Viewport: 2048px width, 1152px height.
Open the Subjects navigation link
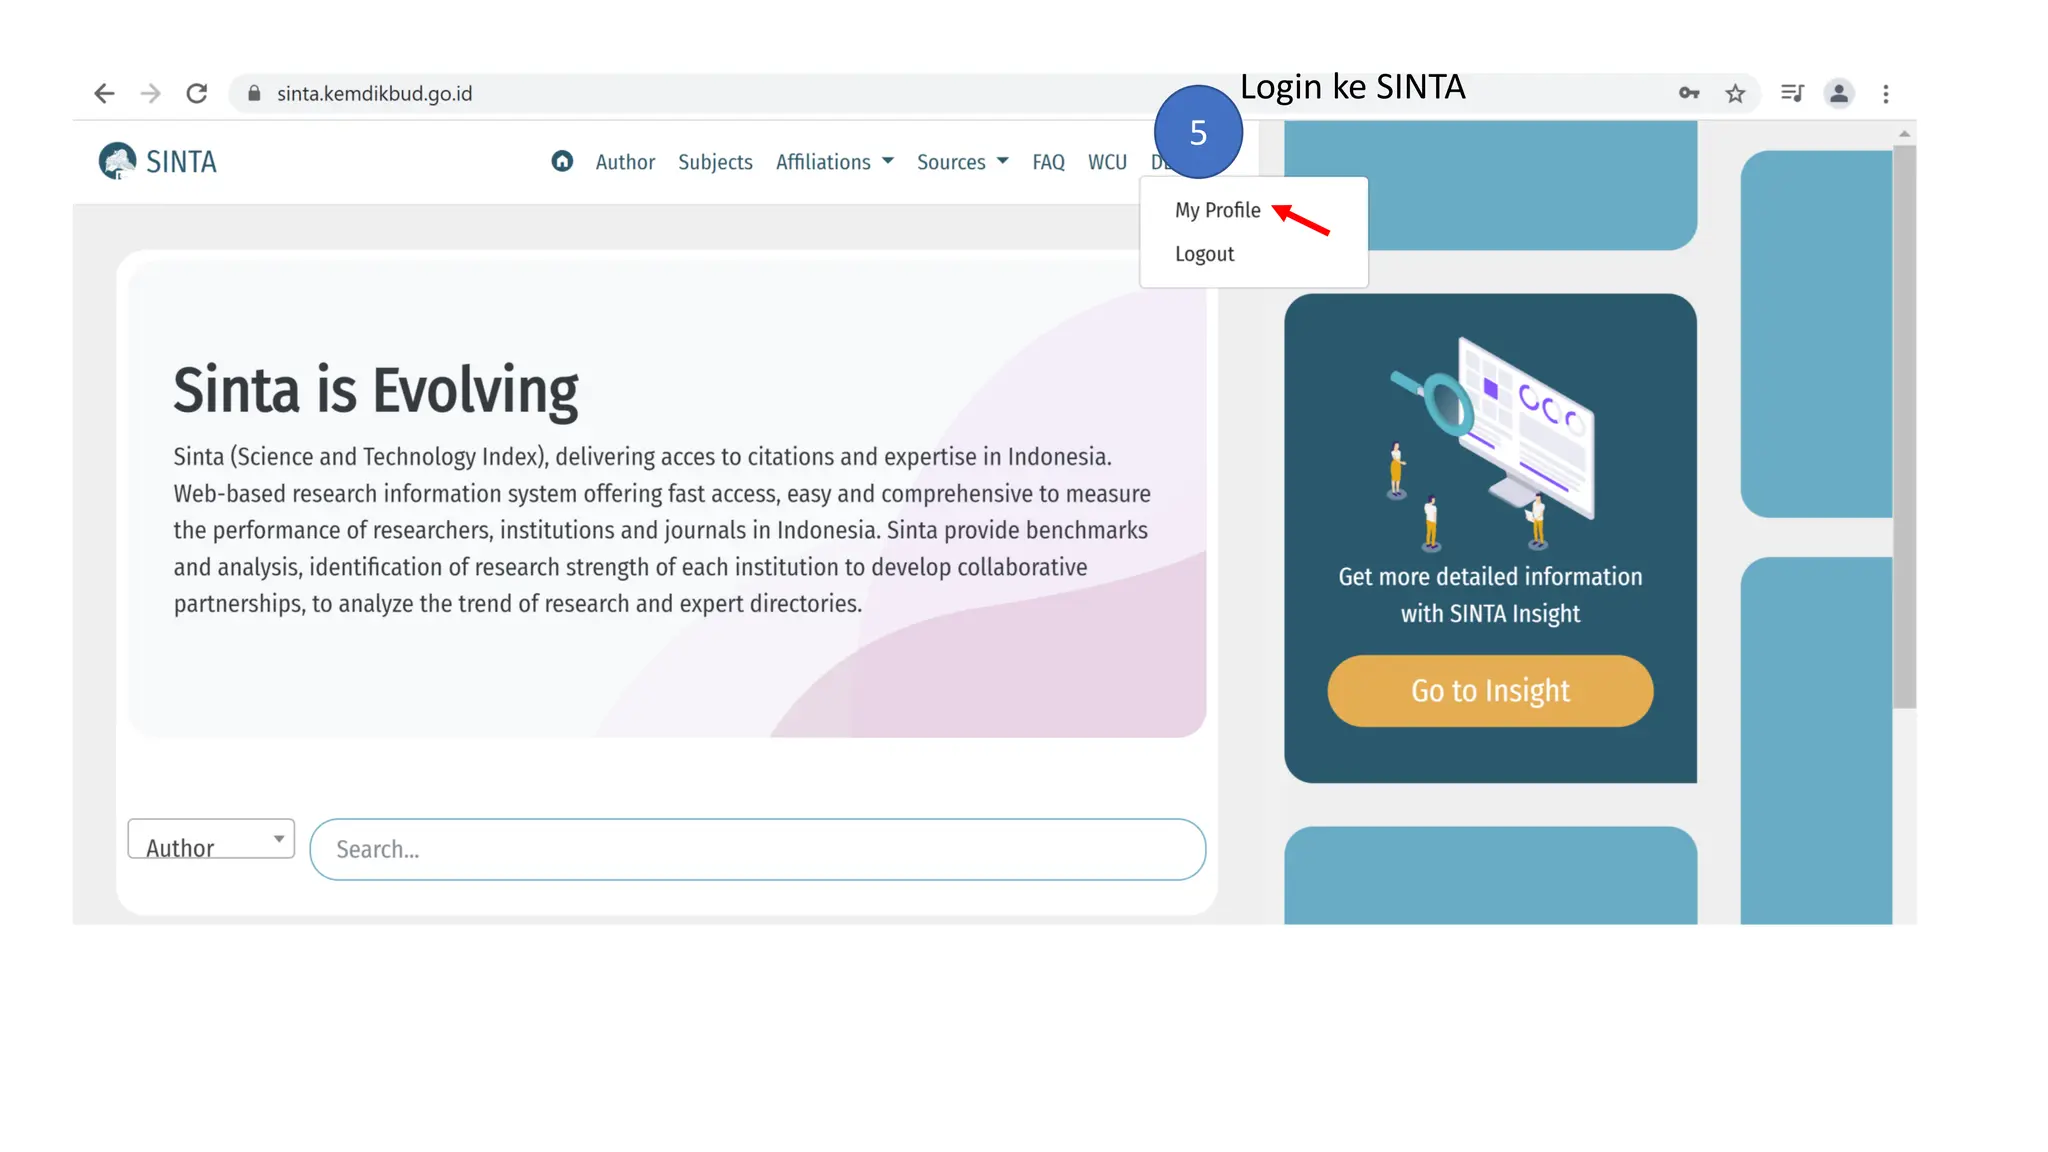715,162
